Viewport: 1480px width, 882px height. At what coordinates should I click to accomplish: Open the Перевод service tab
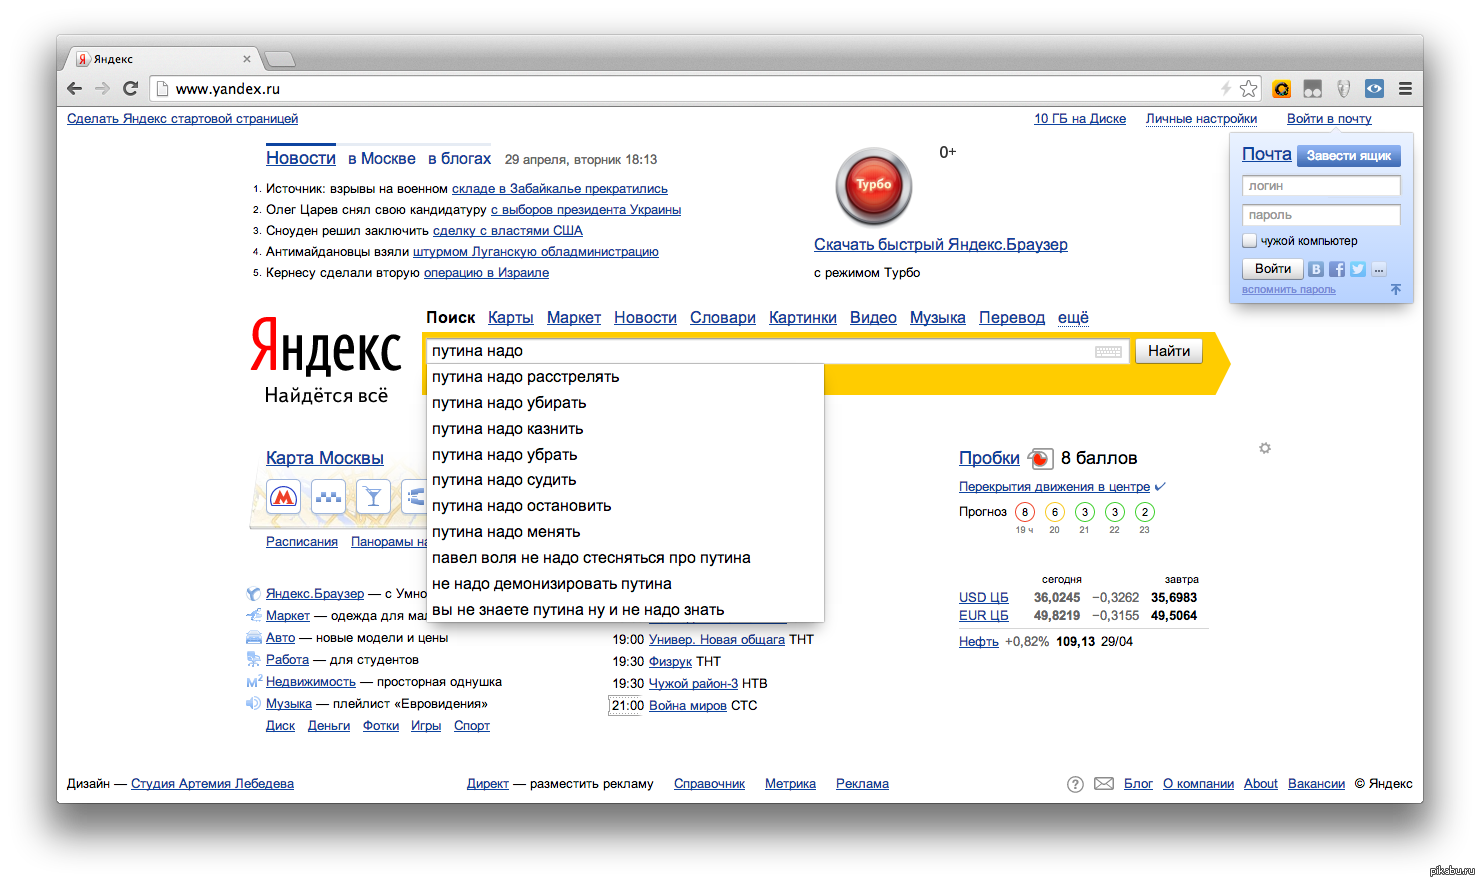pos(1012,317)
